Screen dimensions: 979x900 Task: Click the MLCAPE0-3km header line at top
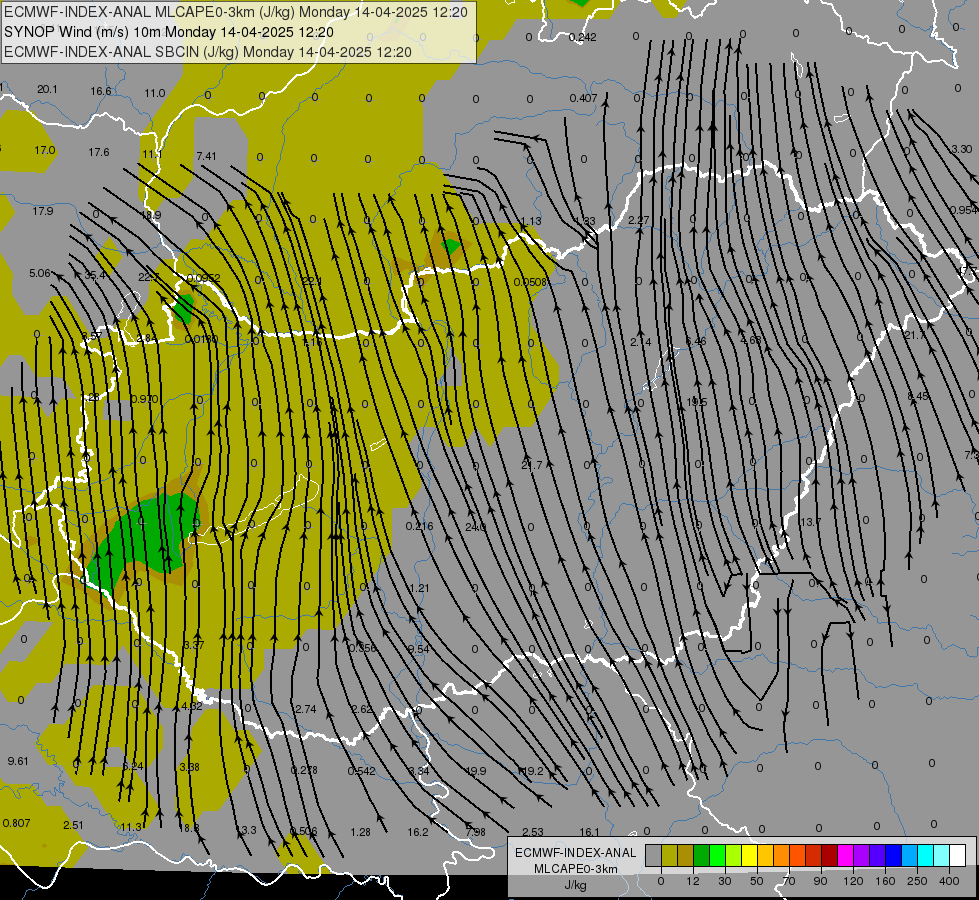[x=235, y=12]
